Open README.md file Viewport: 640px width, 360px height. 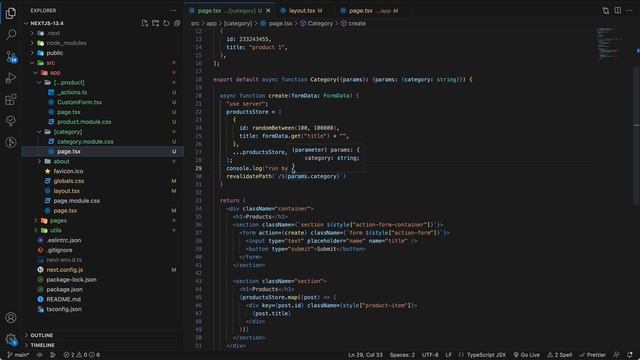pyautogui.click(x=63, y=299)
